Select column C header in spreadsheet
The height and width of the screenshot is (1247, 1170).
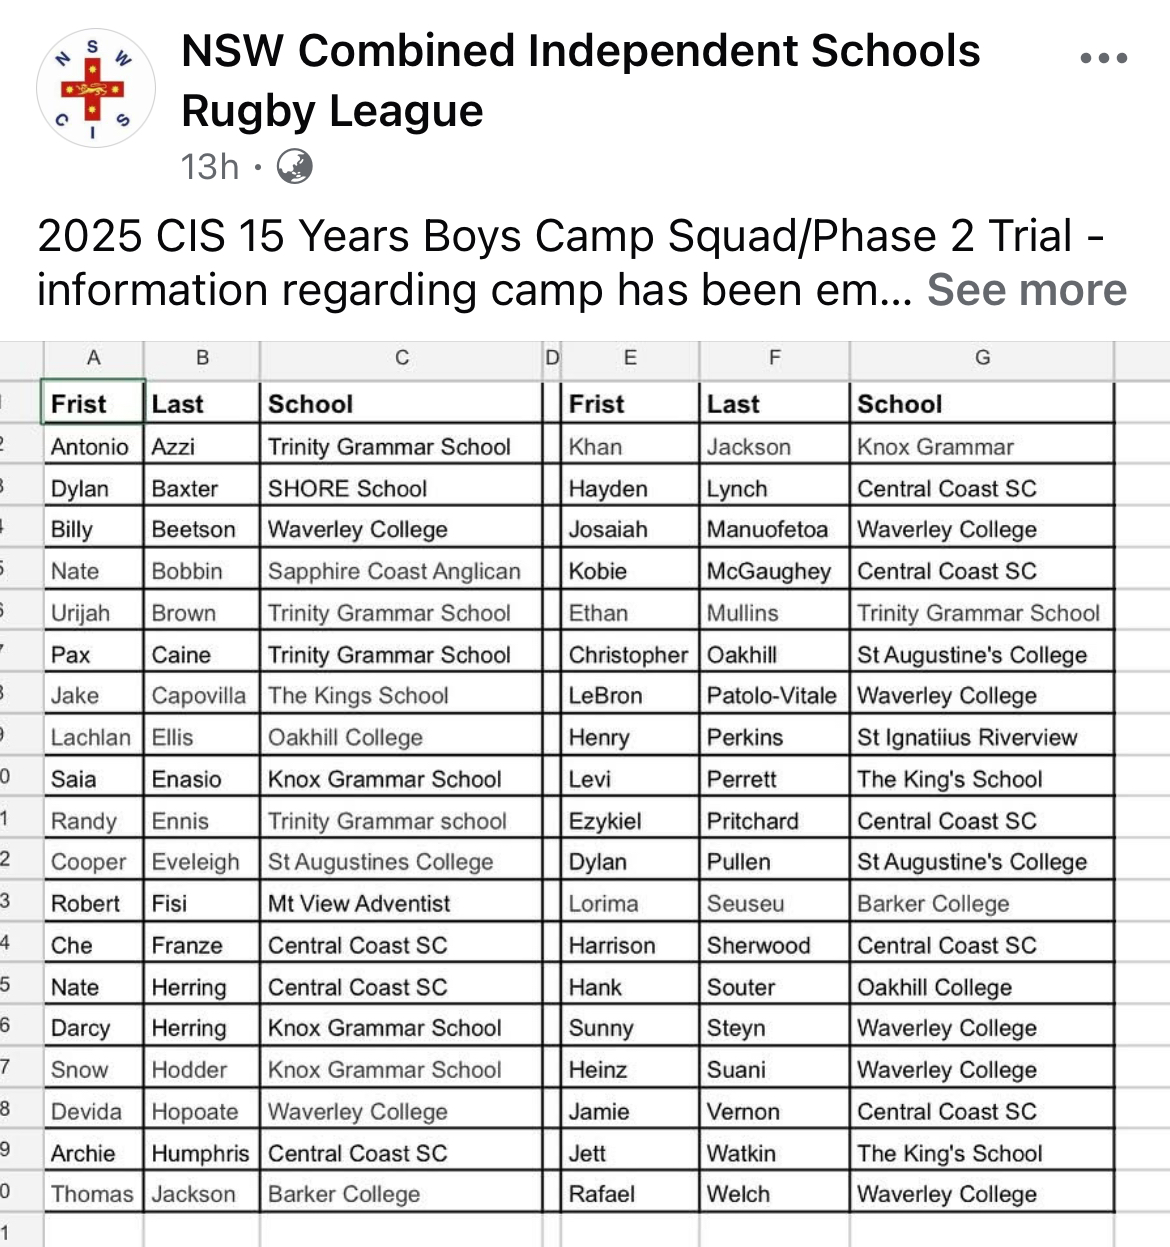[401, 358]
